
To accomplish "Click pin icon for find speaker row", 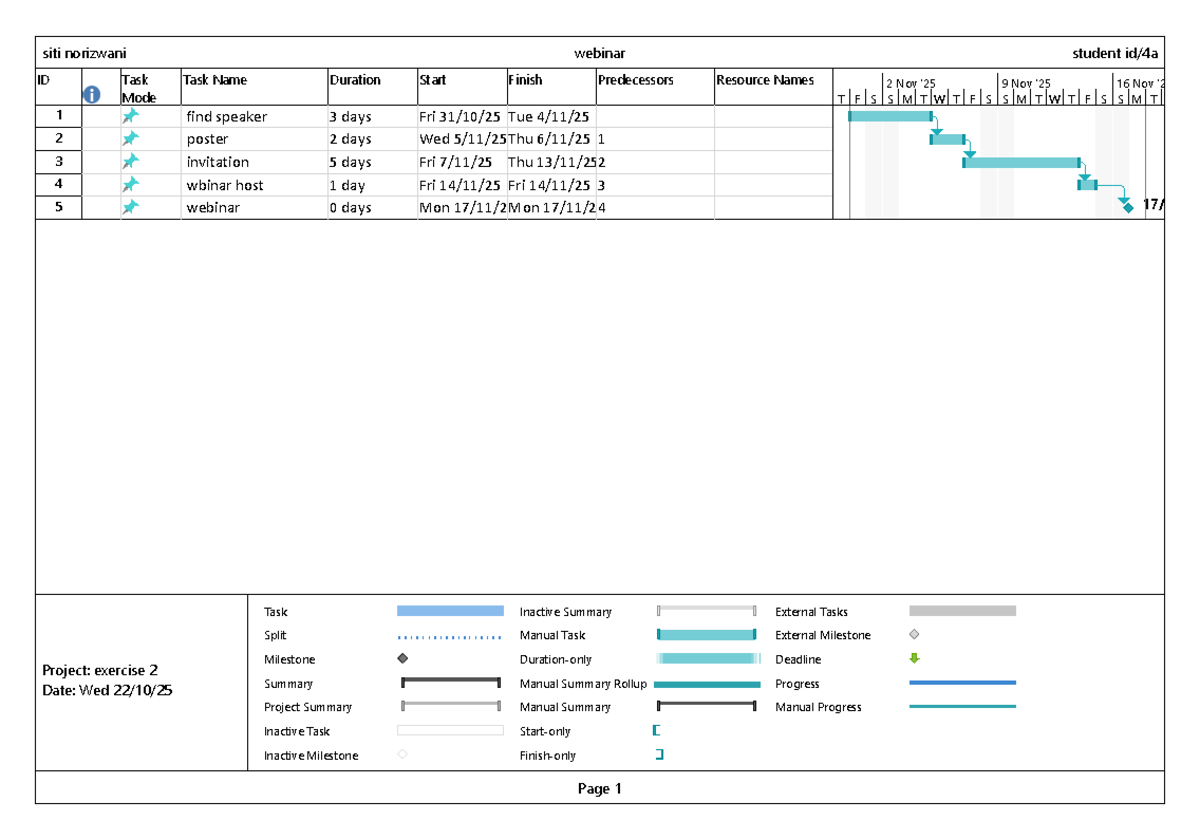I will (x=130, y=116).
